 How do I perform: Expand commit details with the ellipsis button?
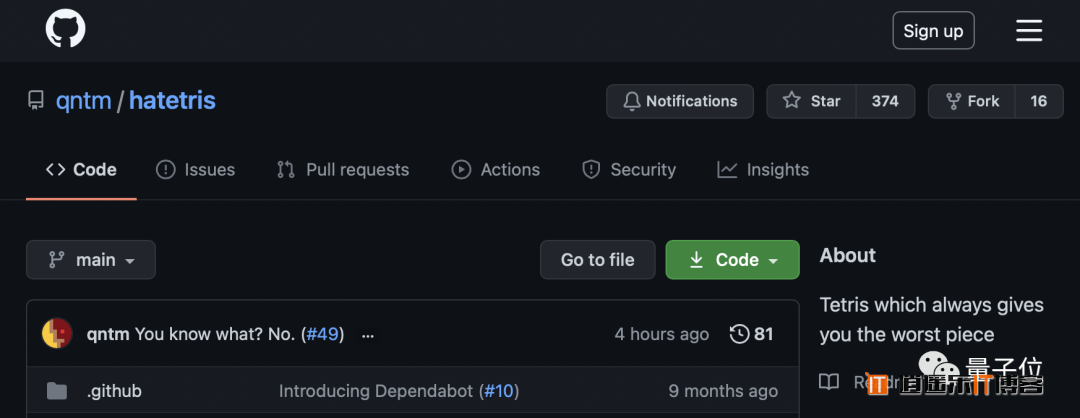[x=368, y=335]
